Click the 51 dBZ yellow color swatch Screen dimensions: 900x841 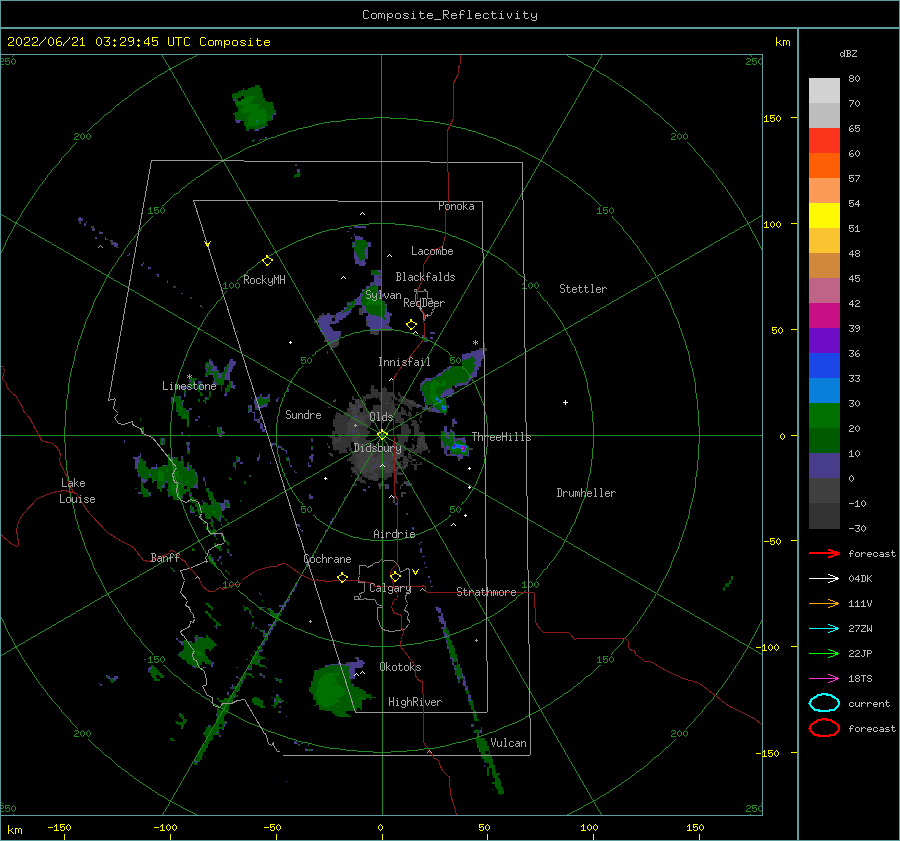[824, 215]
